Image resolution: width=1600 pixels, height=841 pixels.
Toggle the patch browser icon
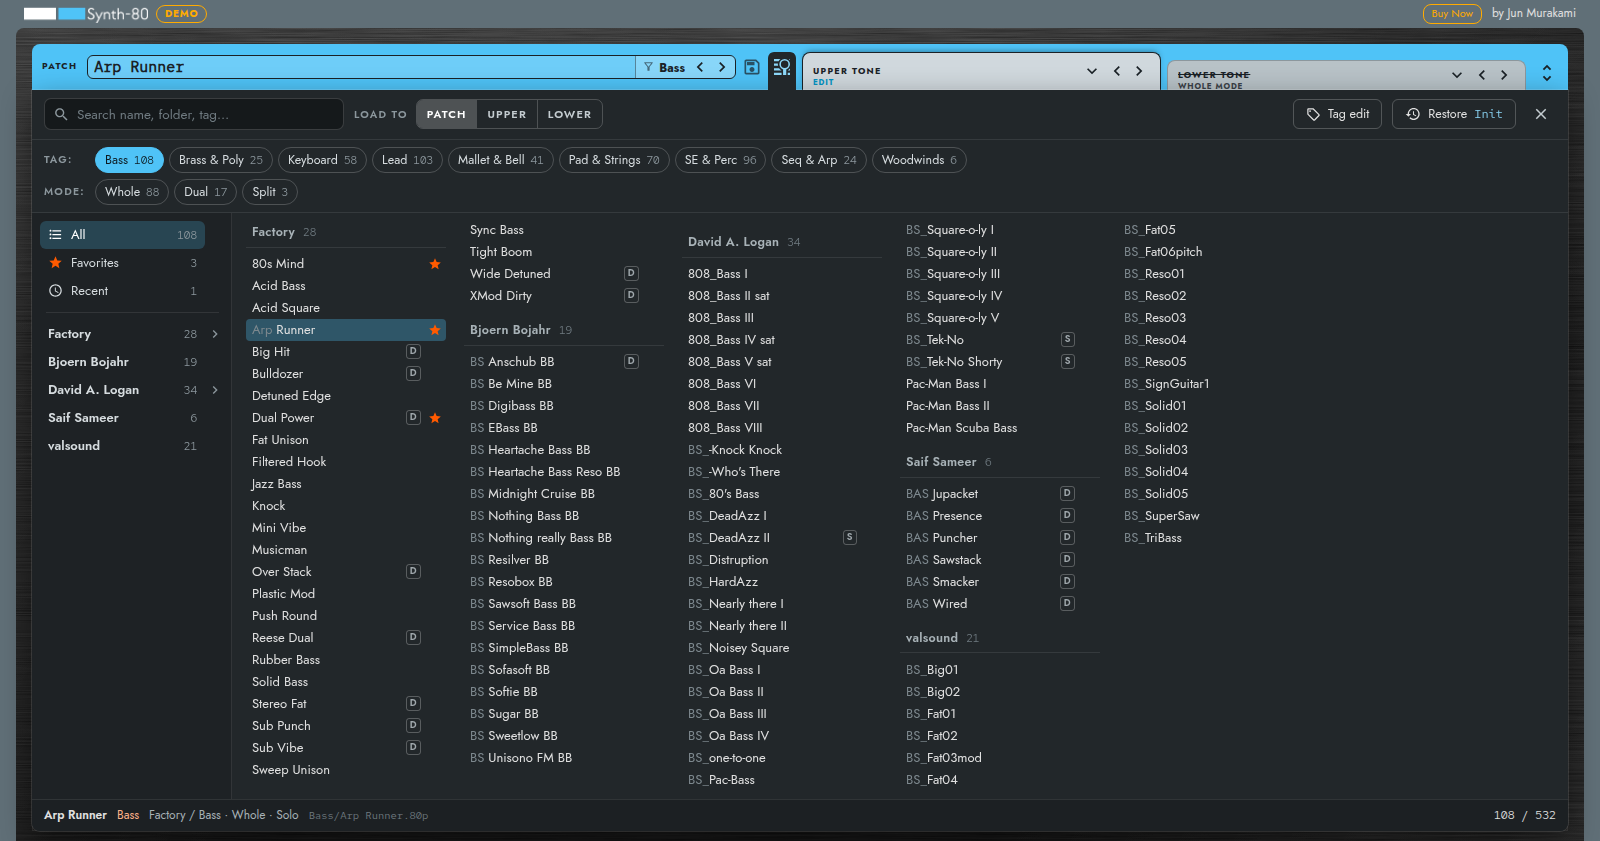click(782, 68)
